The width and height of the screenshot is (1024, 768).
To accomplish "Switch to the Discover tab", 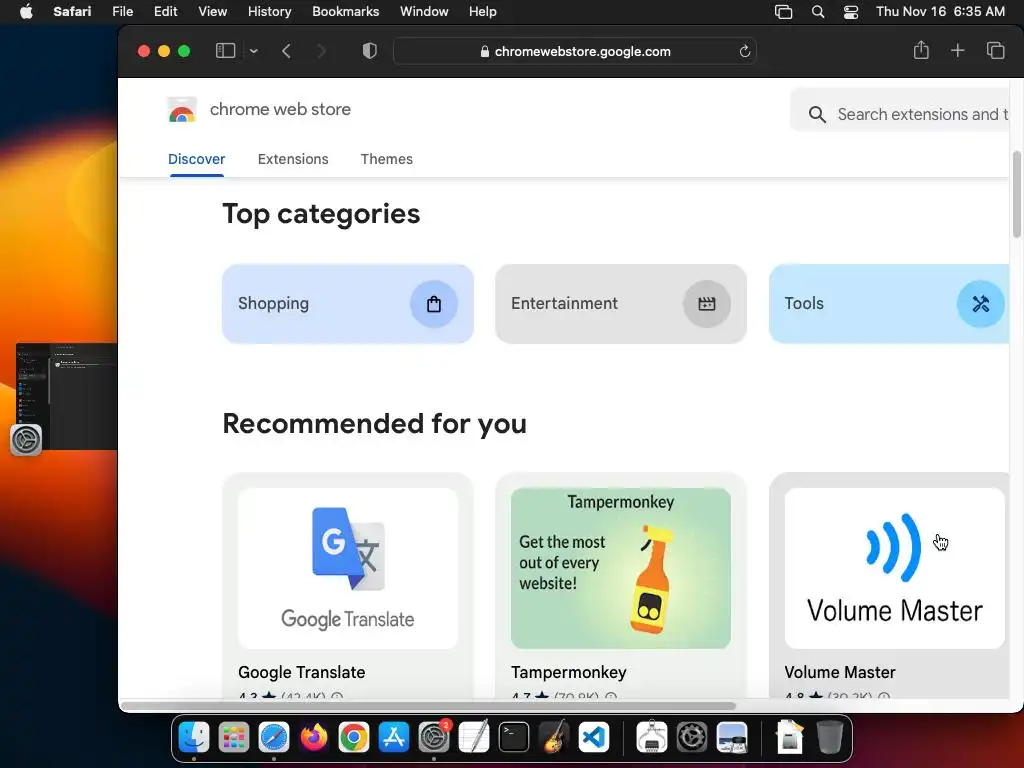I will click(x=197, y=159).
